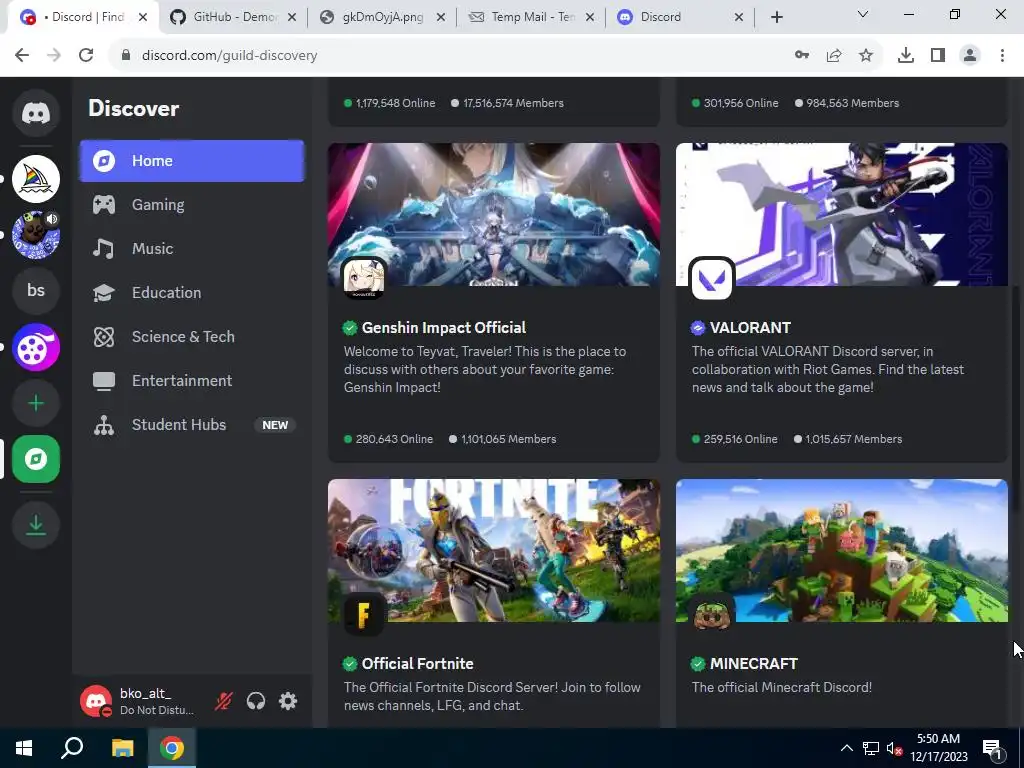Open the 'bs' server icon
The width and height of the screenshot is (1024, 768).
click(x=36, y=291)
